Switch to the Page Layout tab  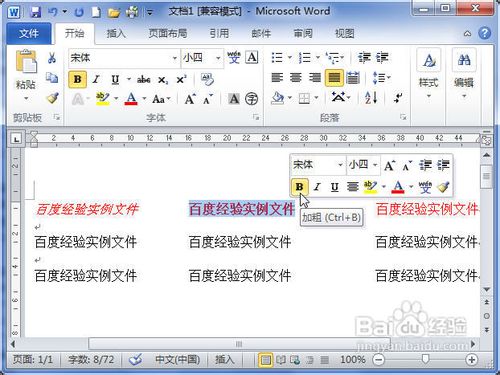167,33
